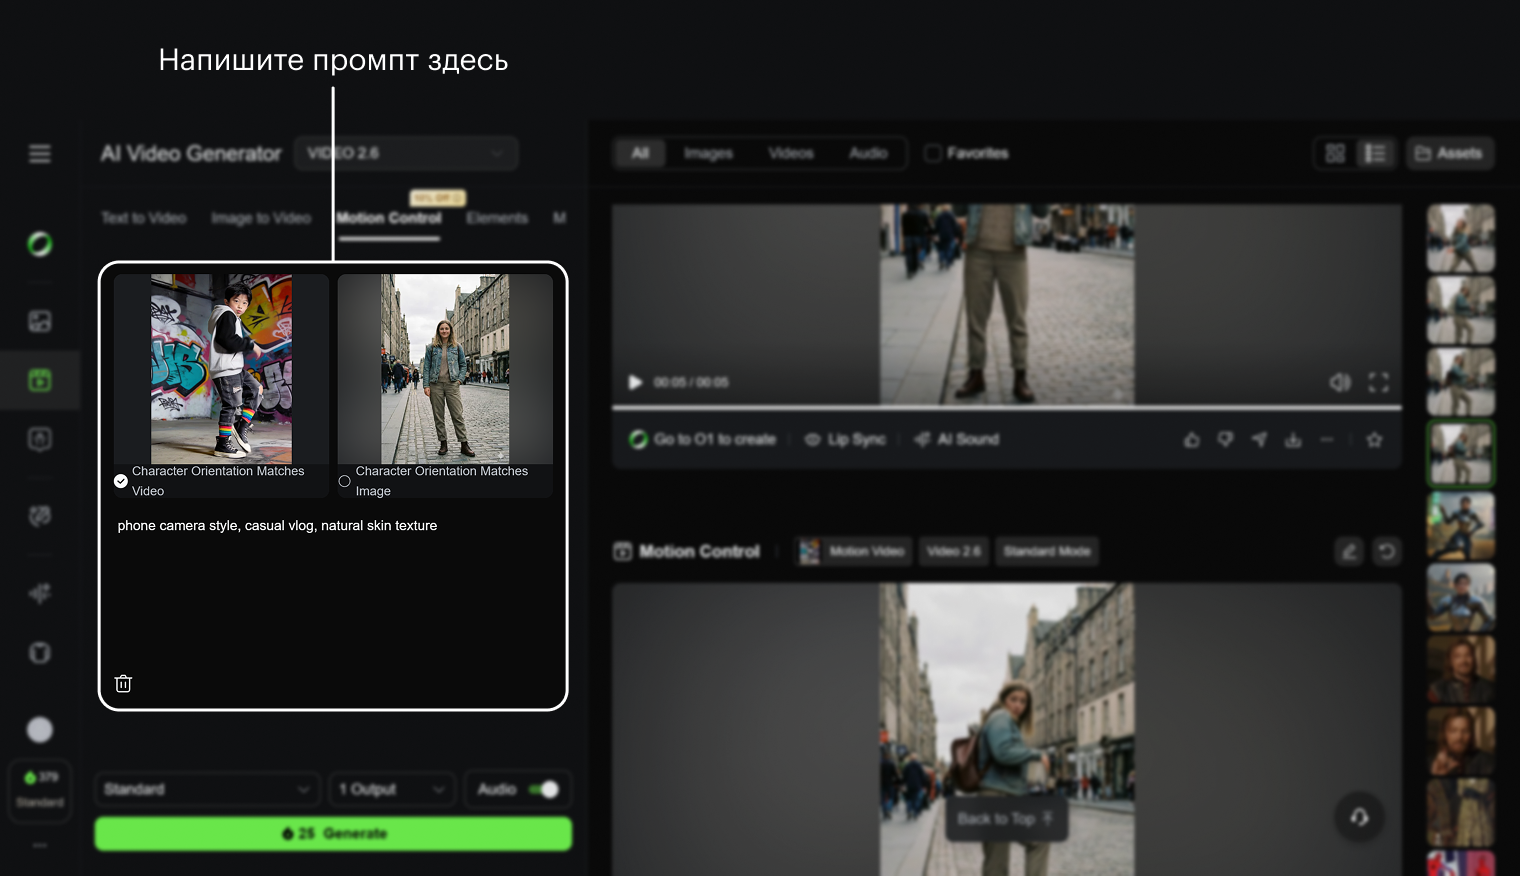The width and height of the screenshot is (1520, 876).
Task: Select Character Orientation Matches Video option
Action: coord(121,481)
